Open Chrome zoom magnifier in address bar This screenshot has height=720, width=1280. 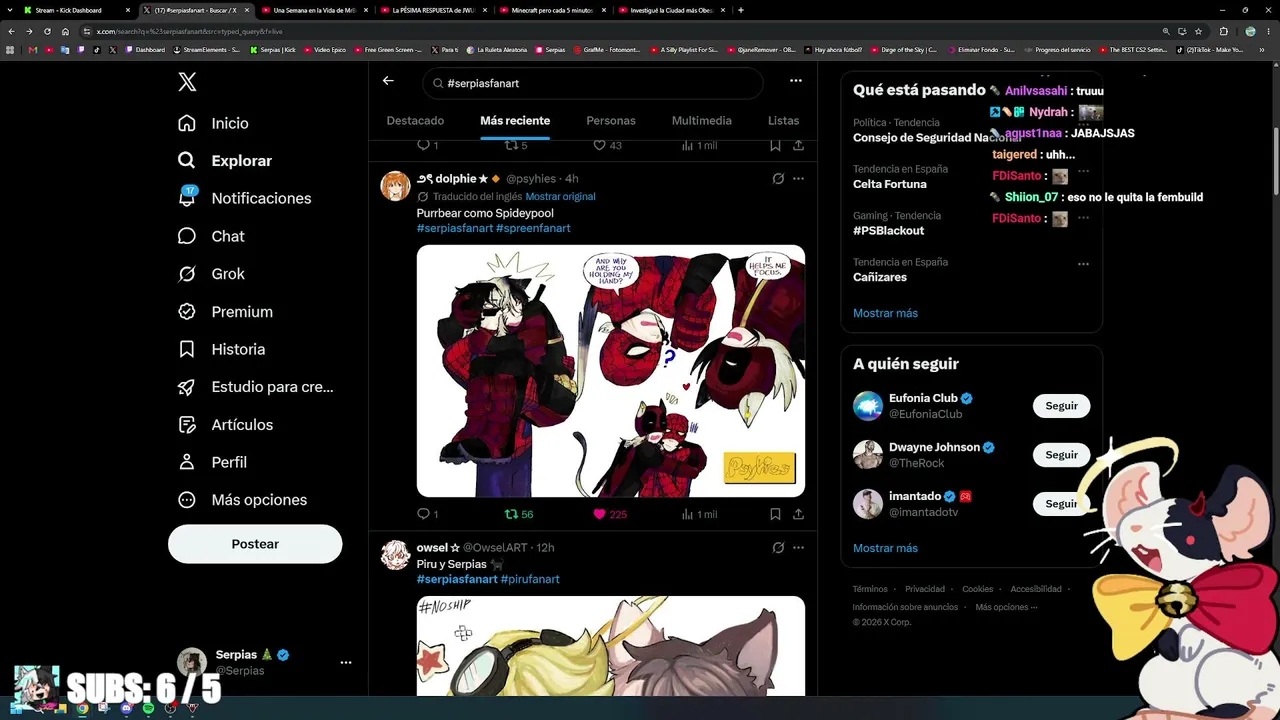click(x=1166, y=31)
